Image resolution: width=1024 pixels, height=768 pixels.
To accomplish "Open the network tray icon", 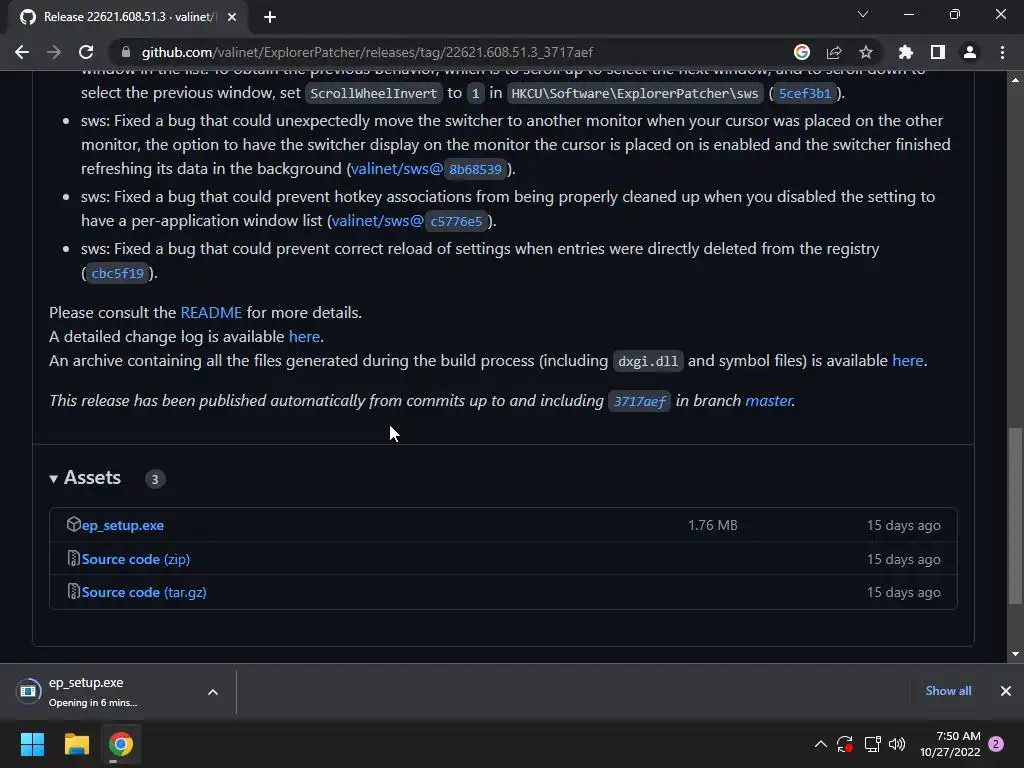I will tap(872, 744).
